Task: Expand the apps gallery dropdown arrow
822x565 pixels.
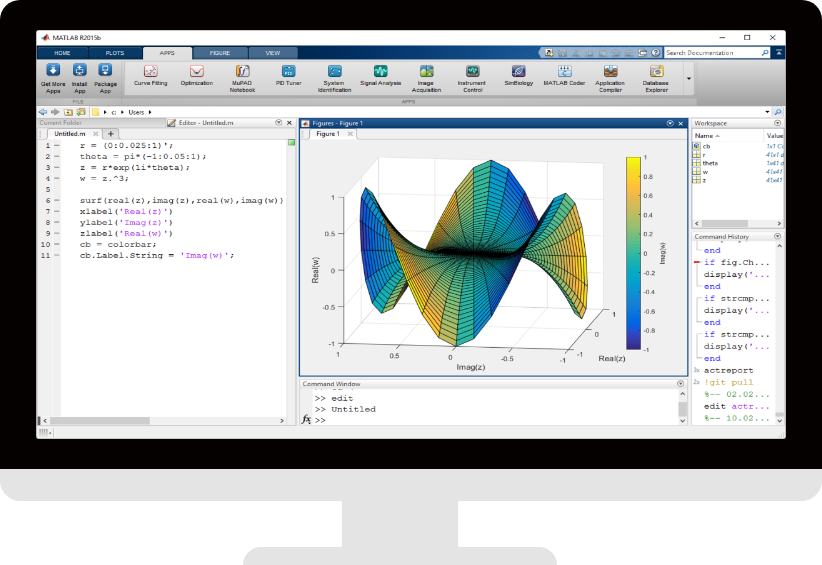Action: [688, 76]
